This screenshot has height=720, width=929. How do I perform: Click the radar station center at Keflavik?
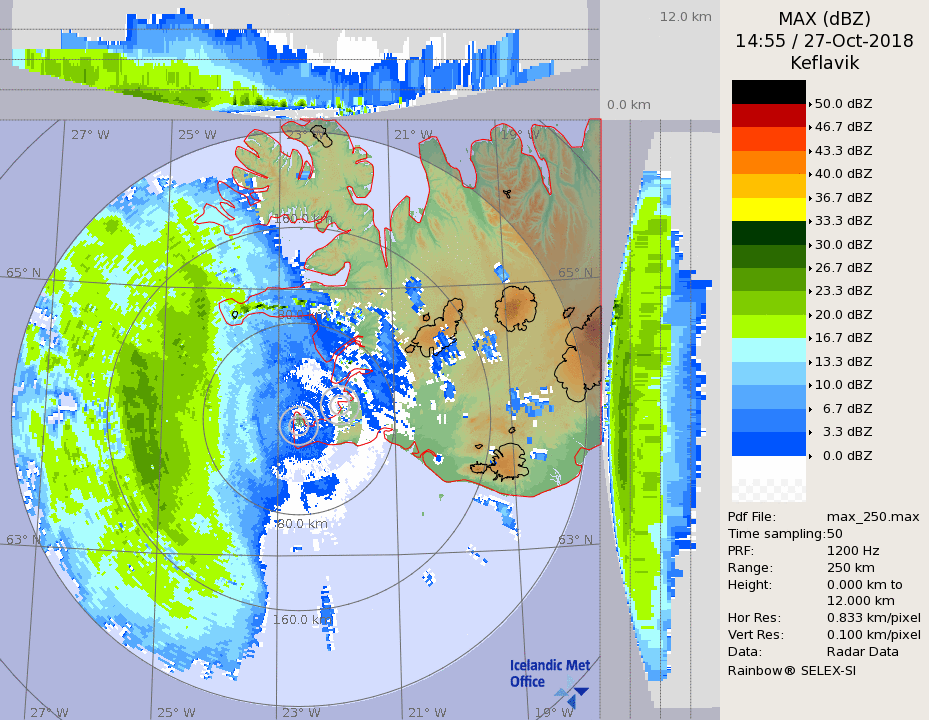298,421
